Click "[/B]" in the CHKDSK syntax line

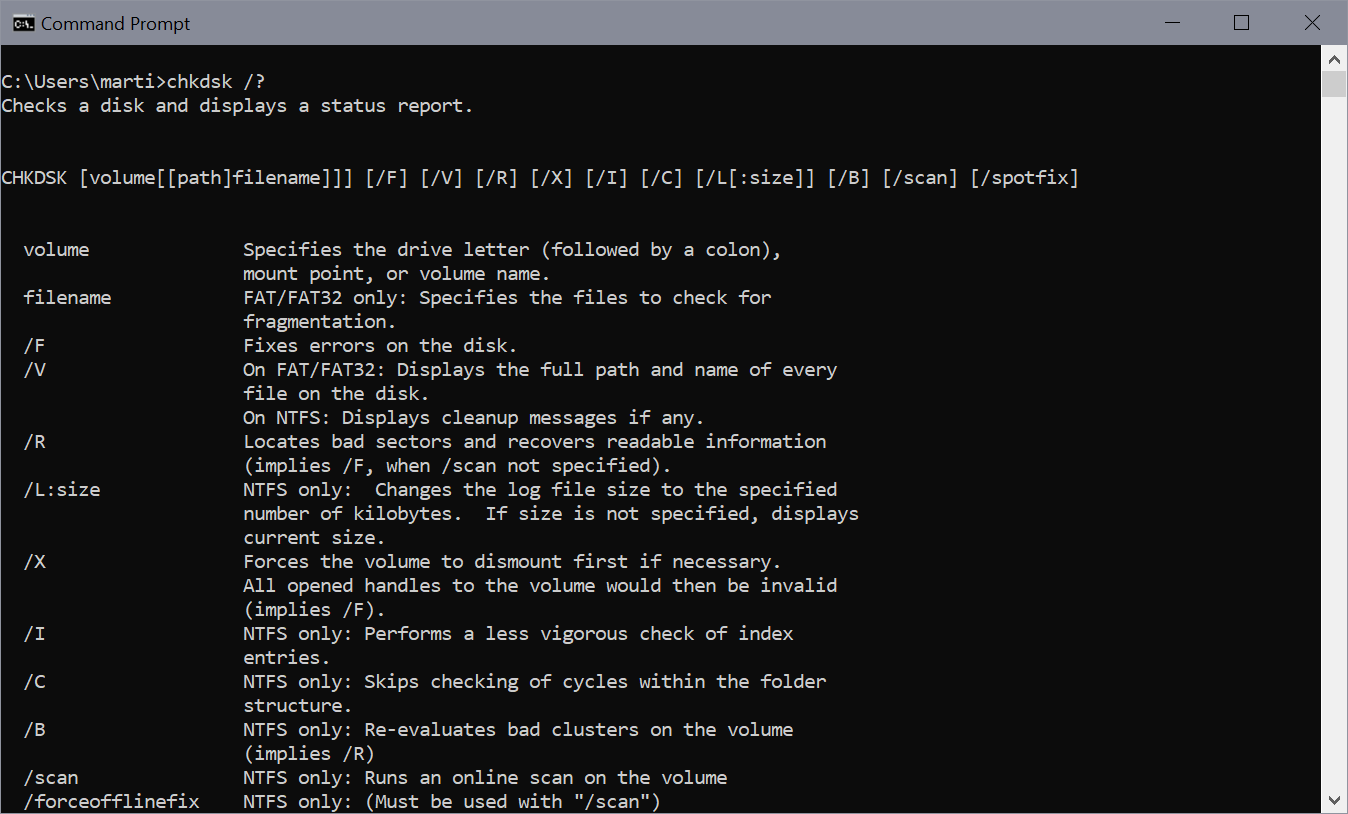pyautogui.click(x=848, y=178)
